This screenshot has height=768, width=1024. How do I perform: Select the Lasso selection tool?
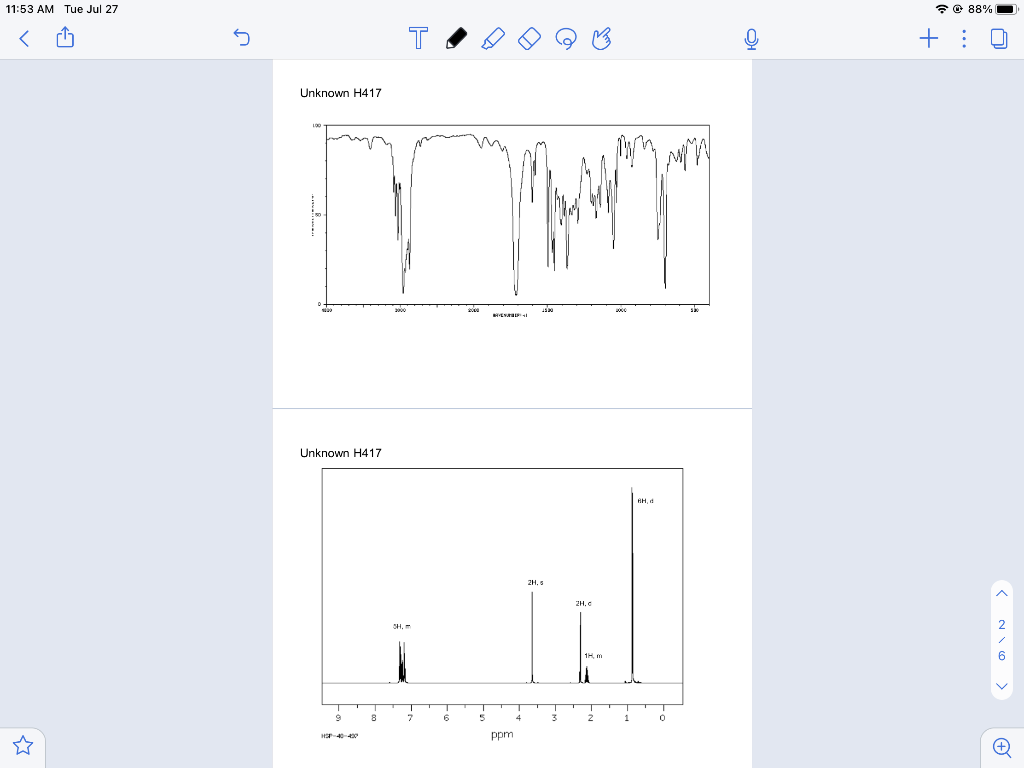(x=566, y=38)
